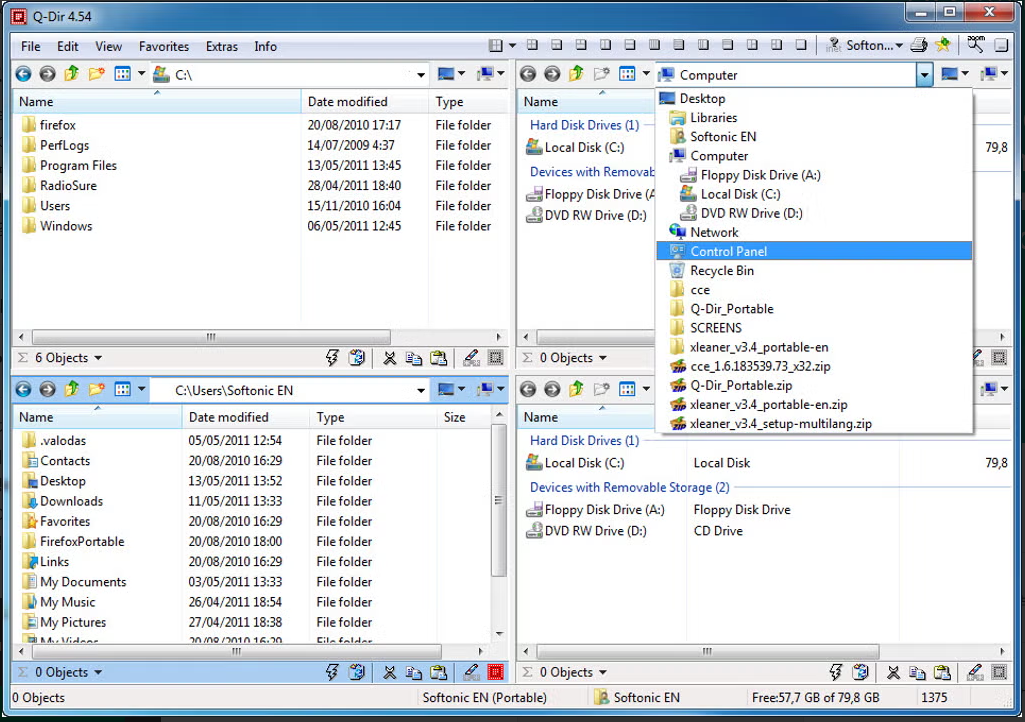Click the Hard Disk Drives (1) group in the bottom-right pane
This screenshot has width=1025, height=722.
coord(584,441)
